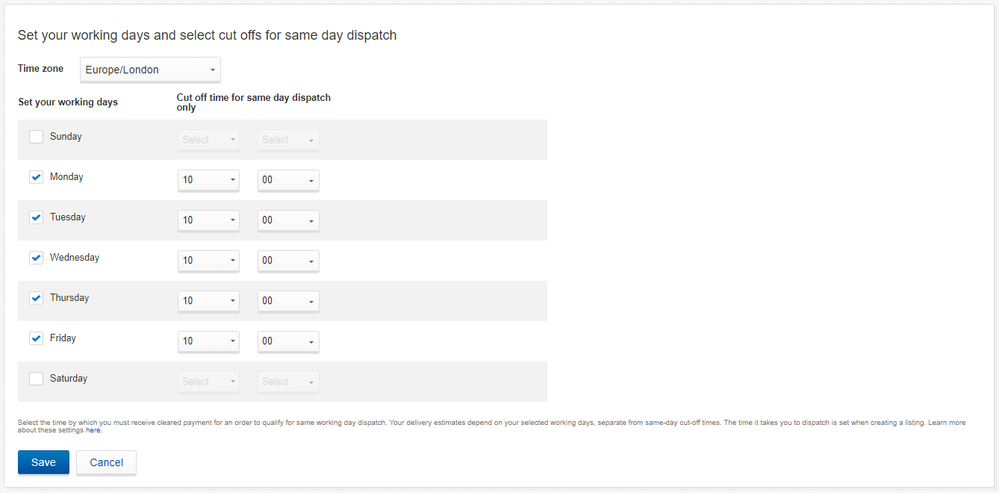Cancel the working days changes

[x=106, y=462]
